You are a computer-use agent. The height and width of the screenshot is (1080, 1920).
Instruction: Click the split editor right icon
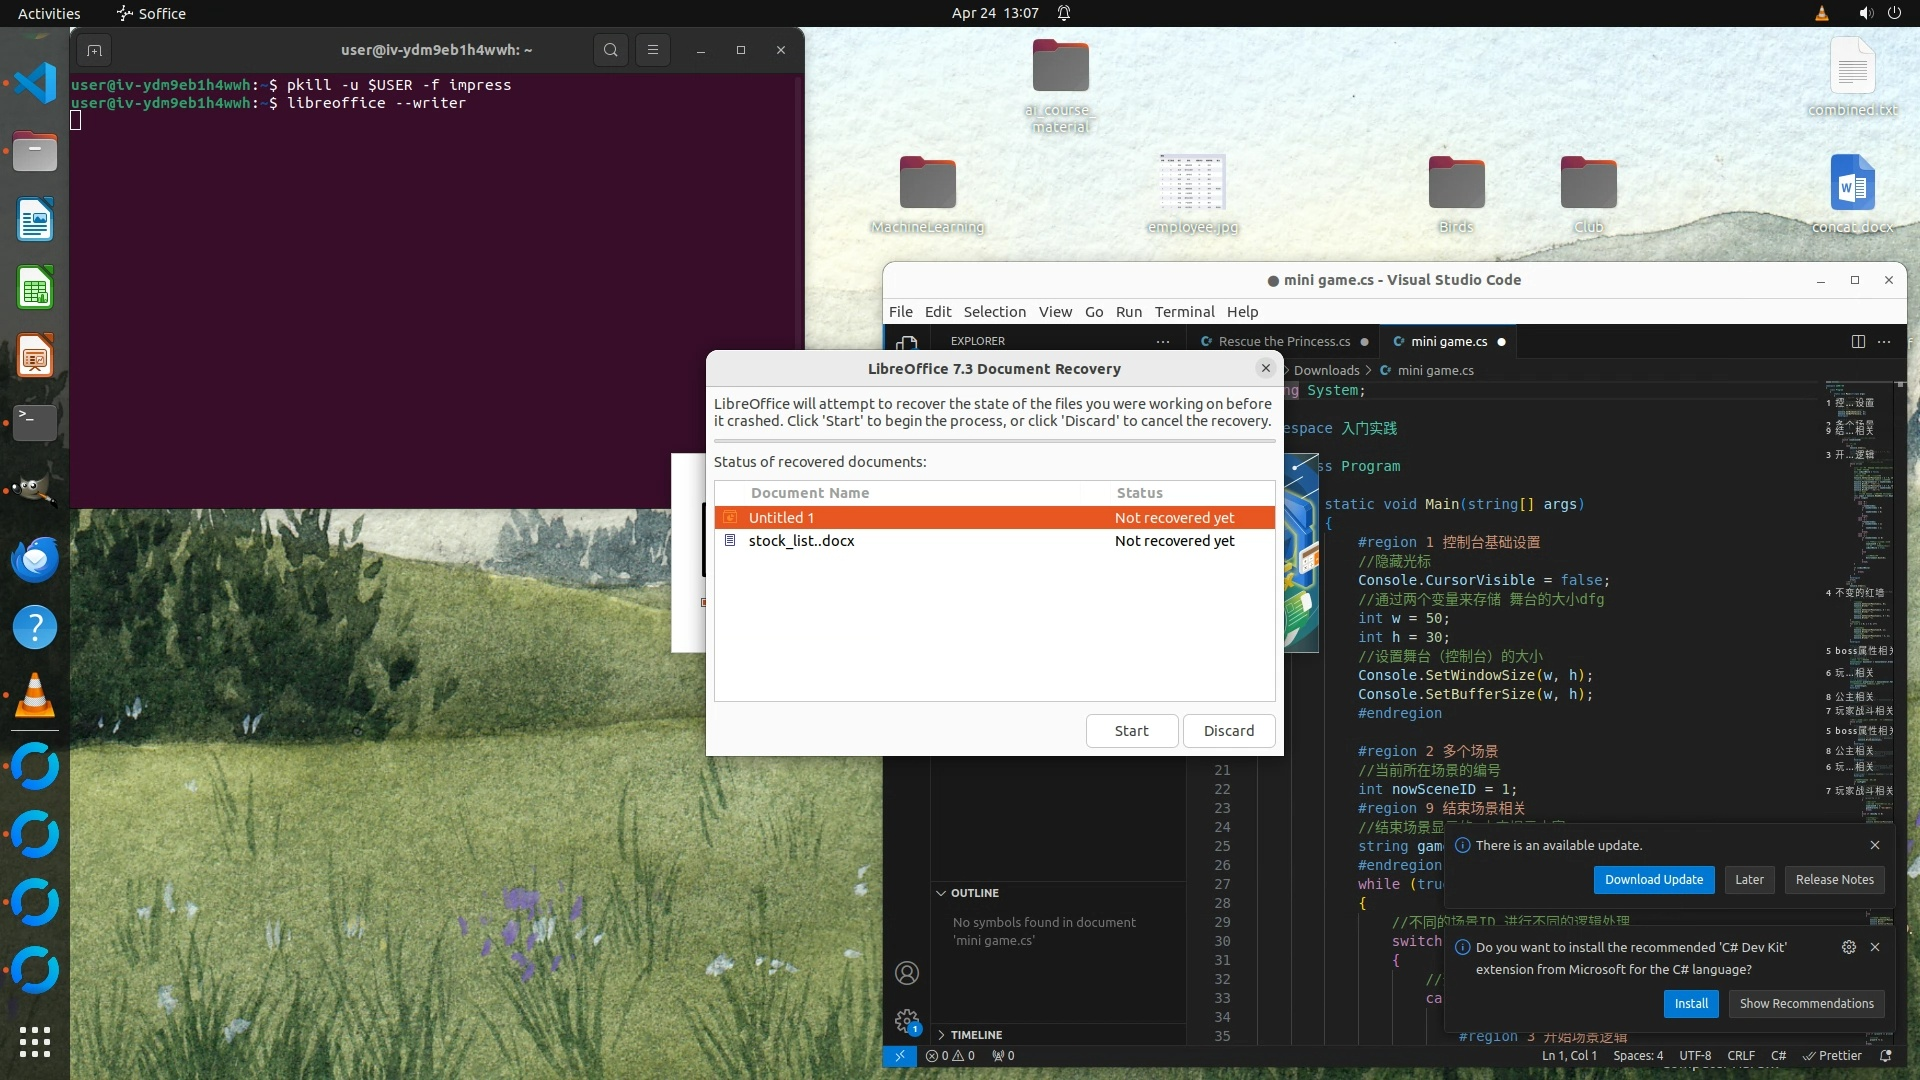coord(1858,341)
